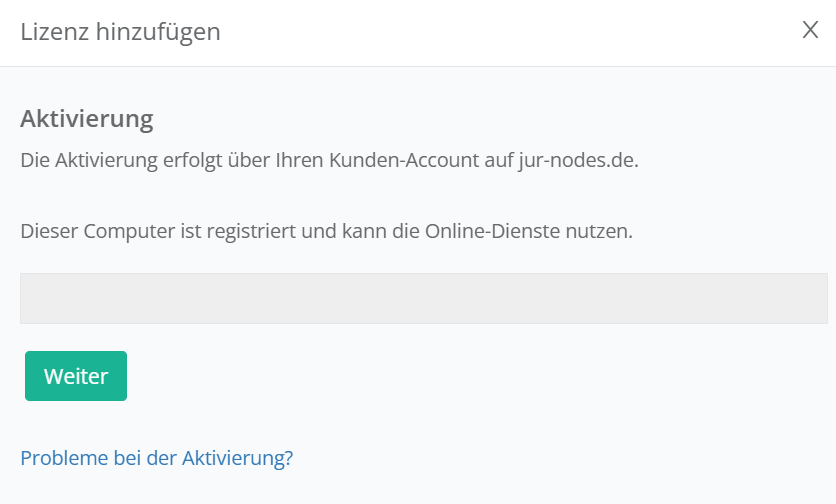
Task: Open the 'Probleme bei der Aktivierung?' link
Action: 156,458
